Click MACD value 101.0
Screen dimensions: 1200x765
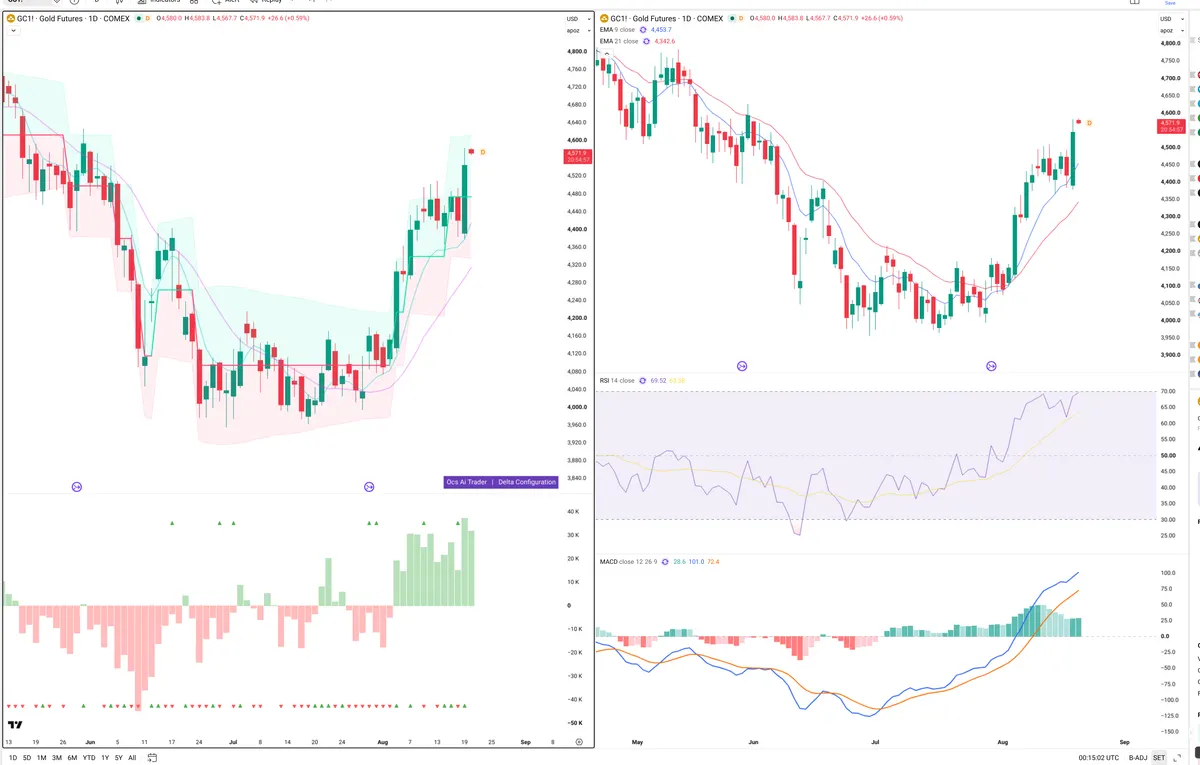[697, 562]
